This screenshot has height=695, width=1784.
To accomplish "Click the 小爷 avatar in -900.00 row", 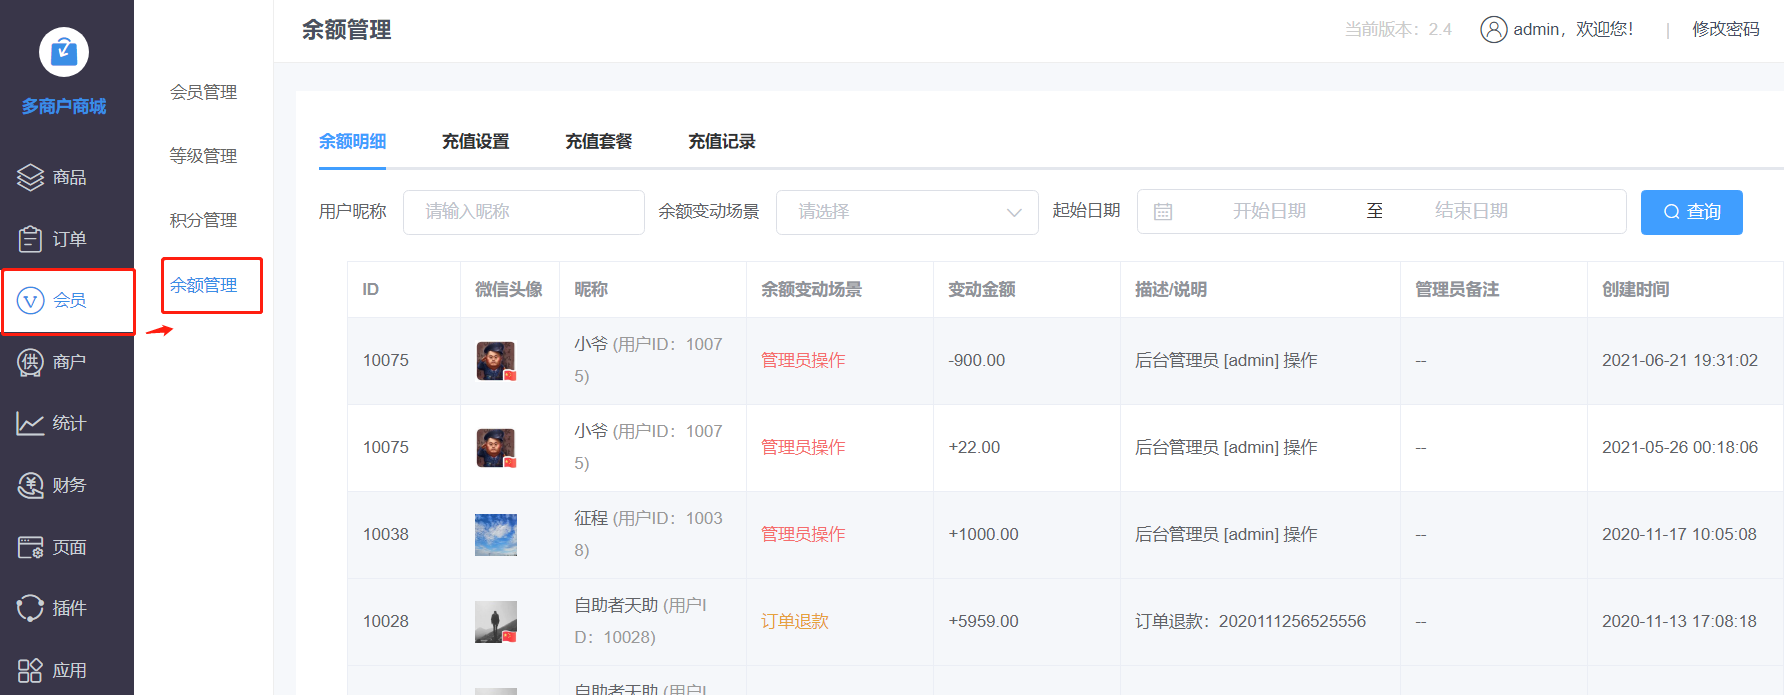I will click(496, 361).
